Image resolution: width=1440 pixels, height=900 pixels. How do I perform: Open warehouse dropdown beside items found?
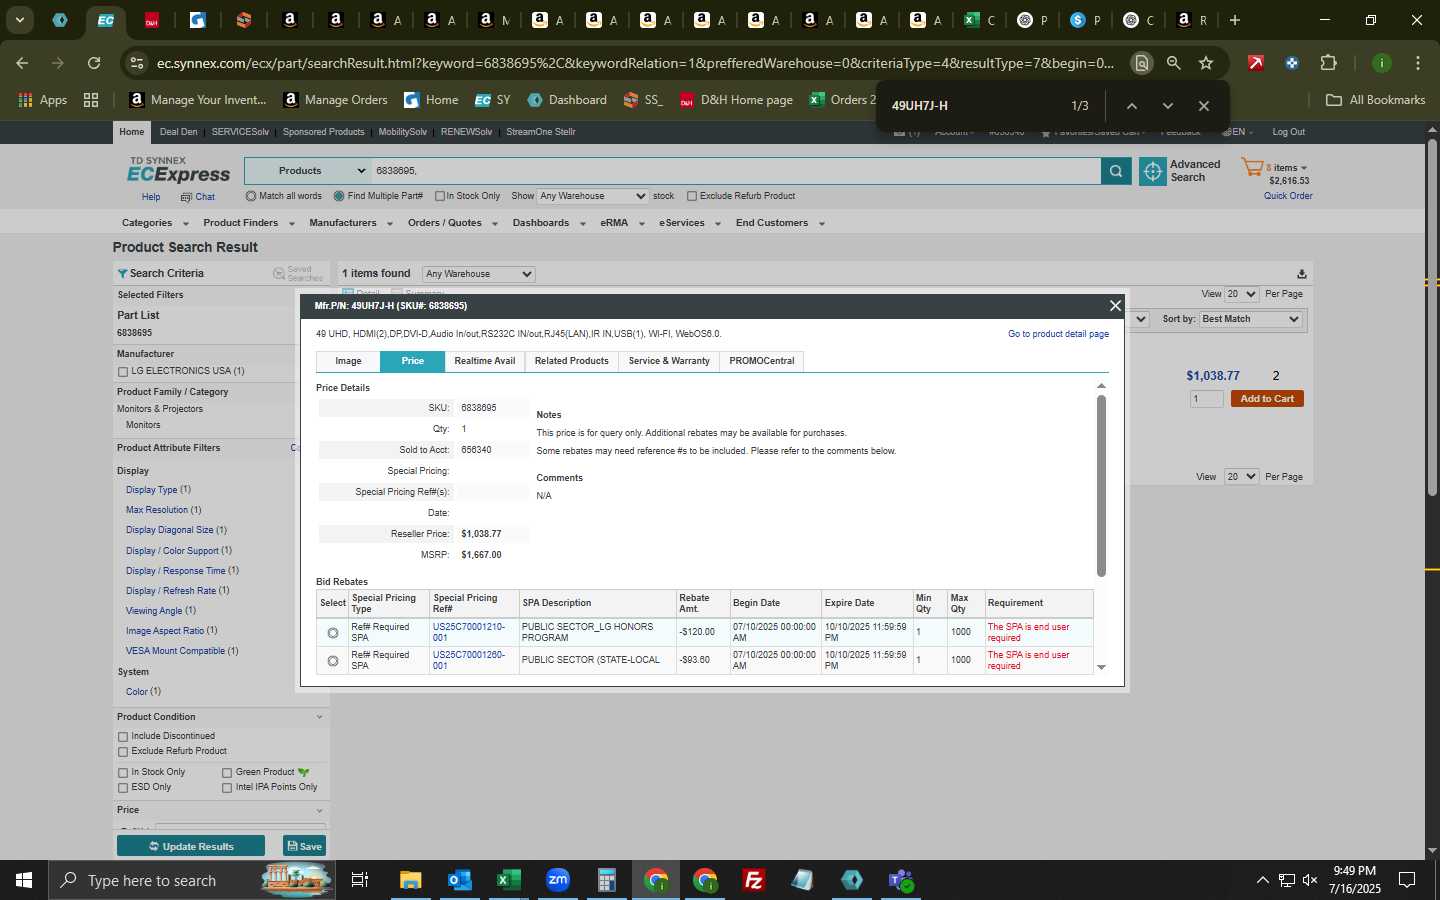[479, 274]
